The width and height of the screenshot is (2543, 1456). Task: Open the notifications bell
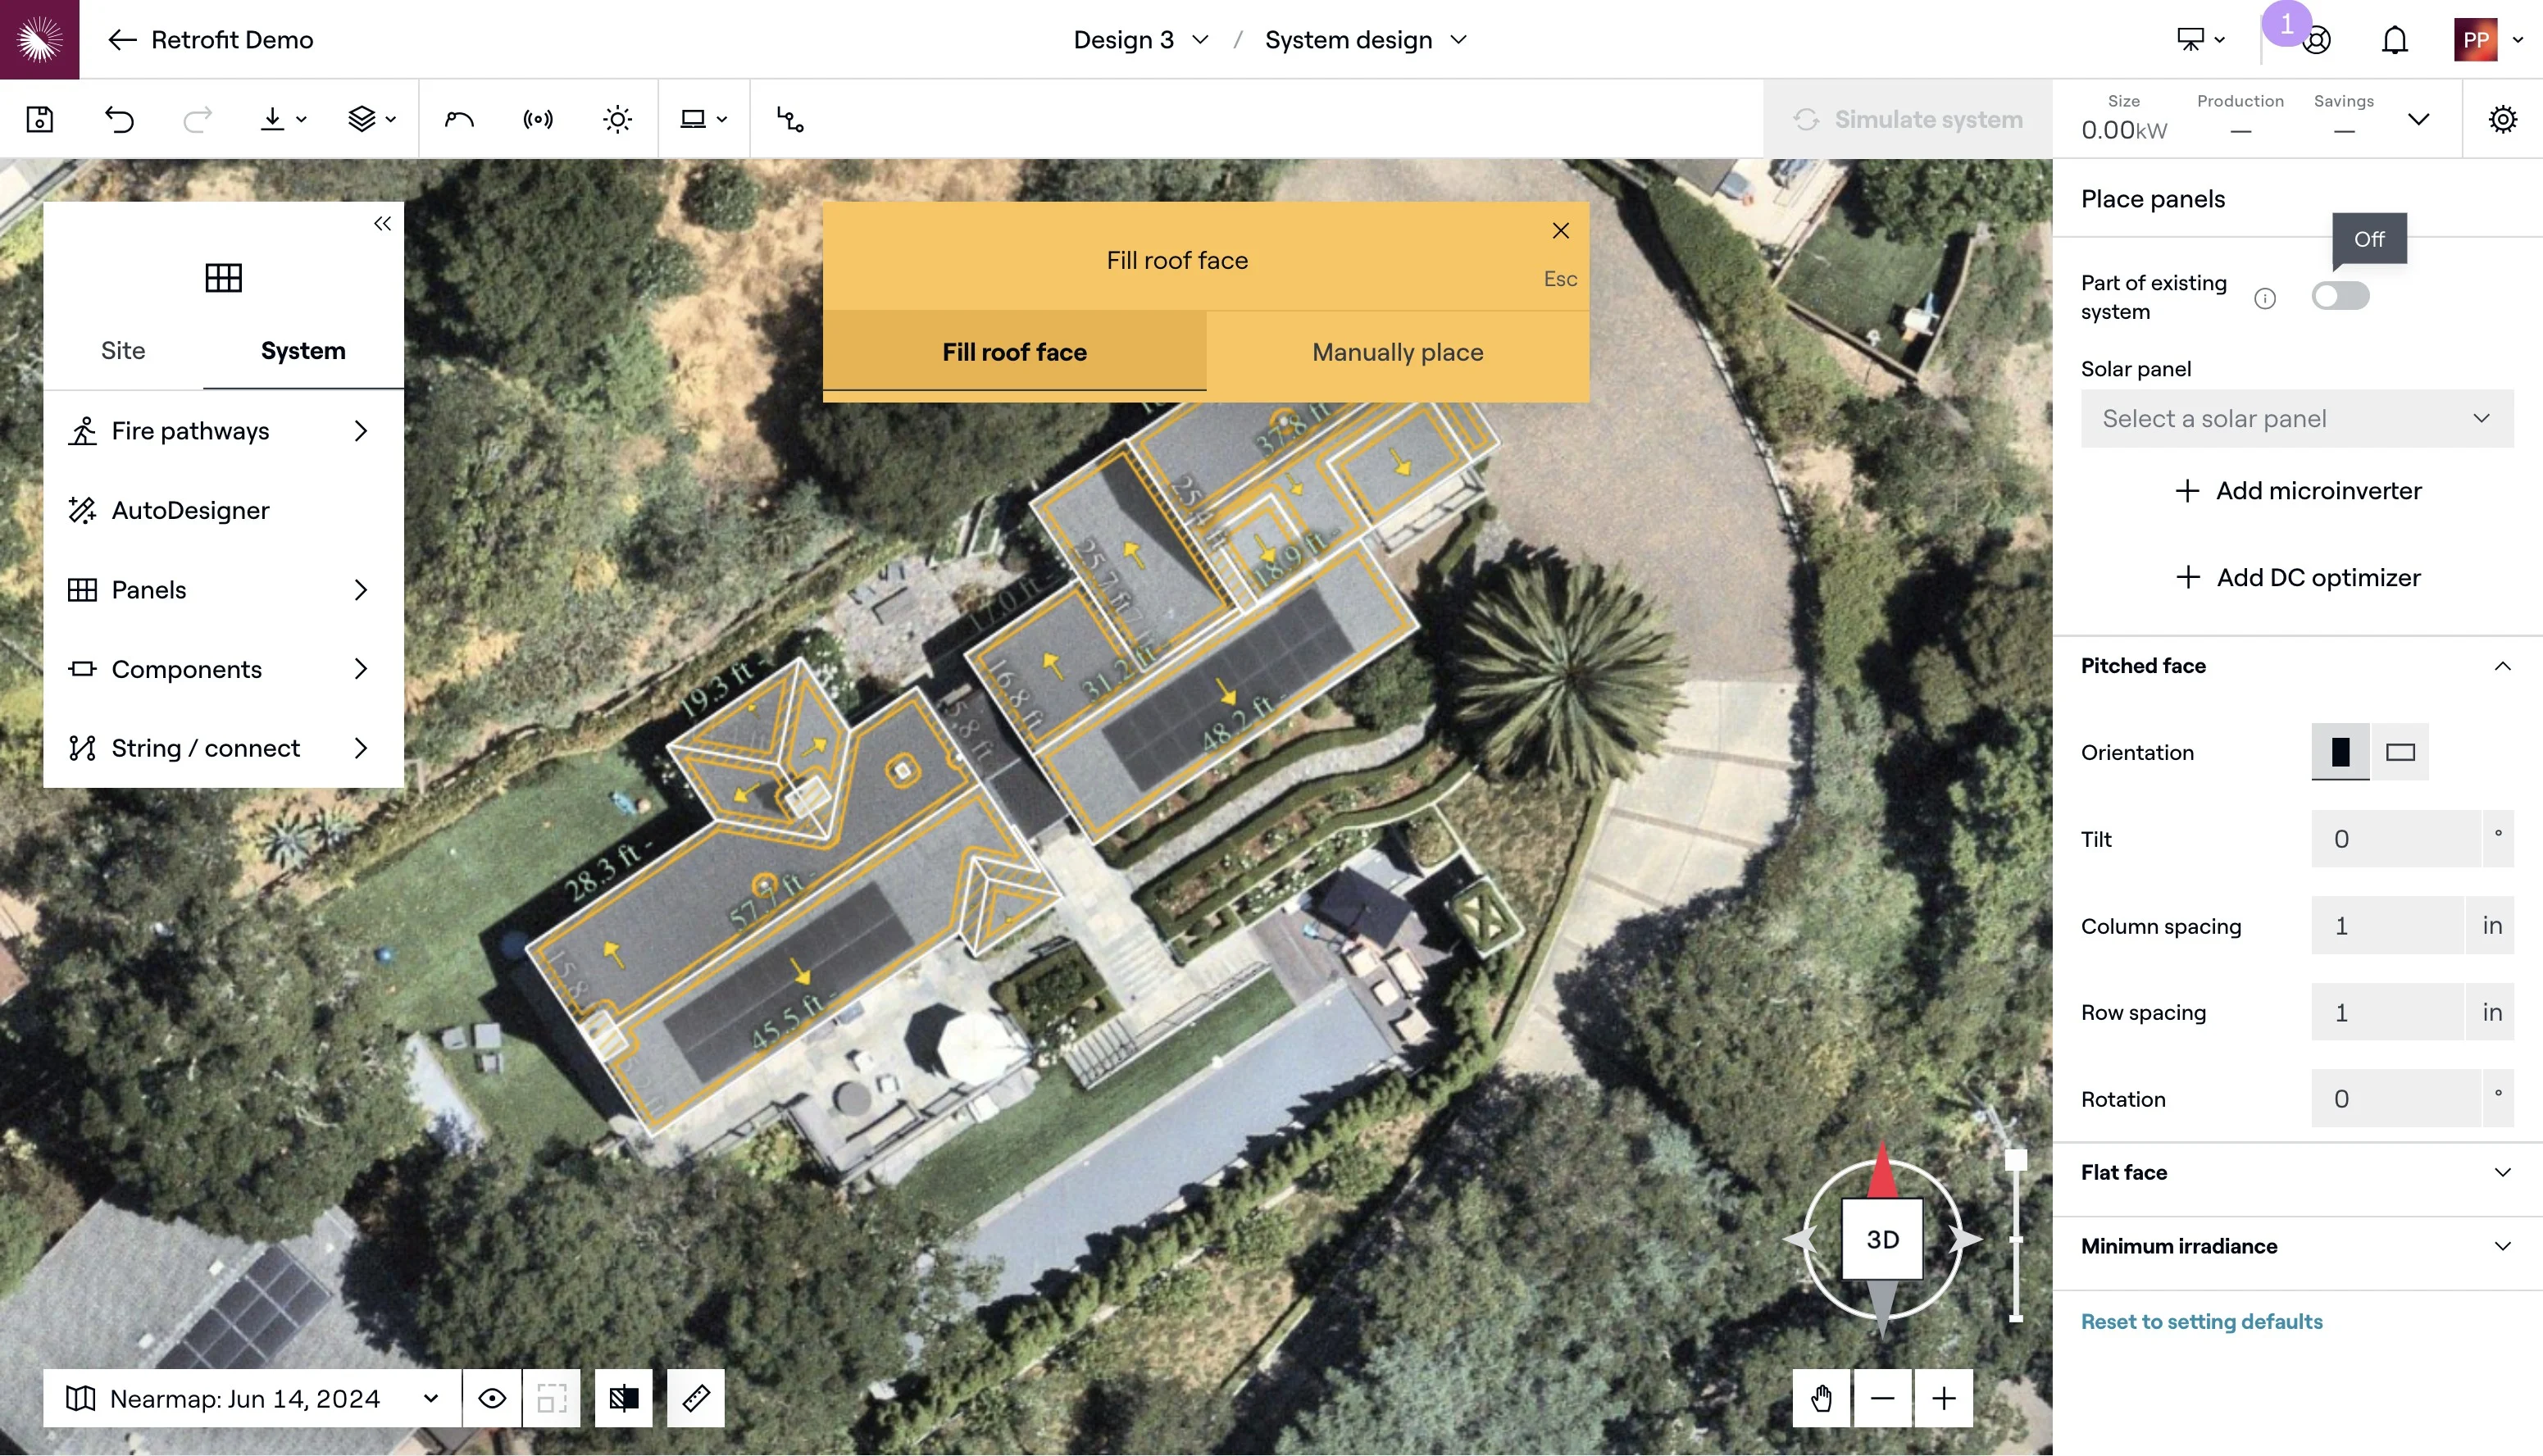point(2394,40)
